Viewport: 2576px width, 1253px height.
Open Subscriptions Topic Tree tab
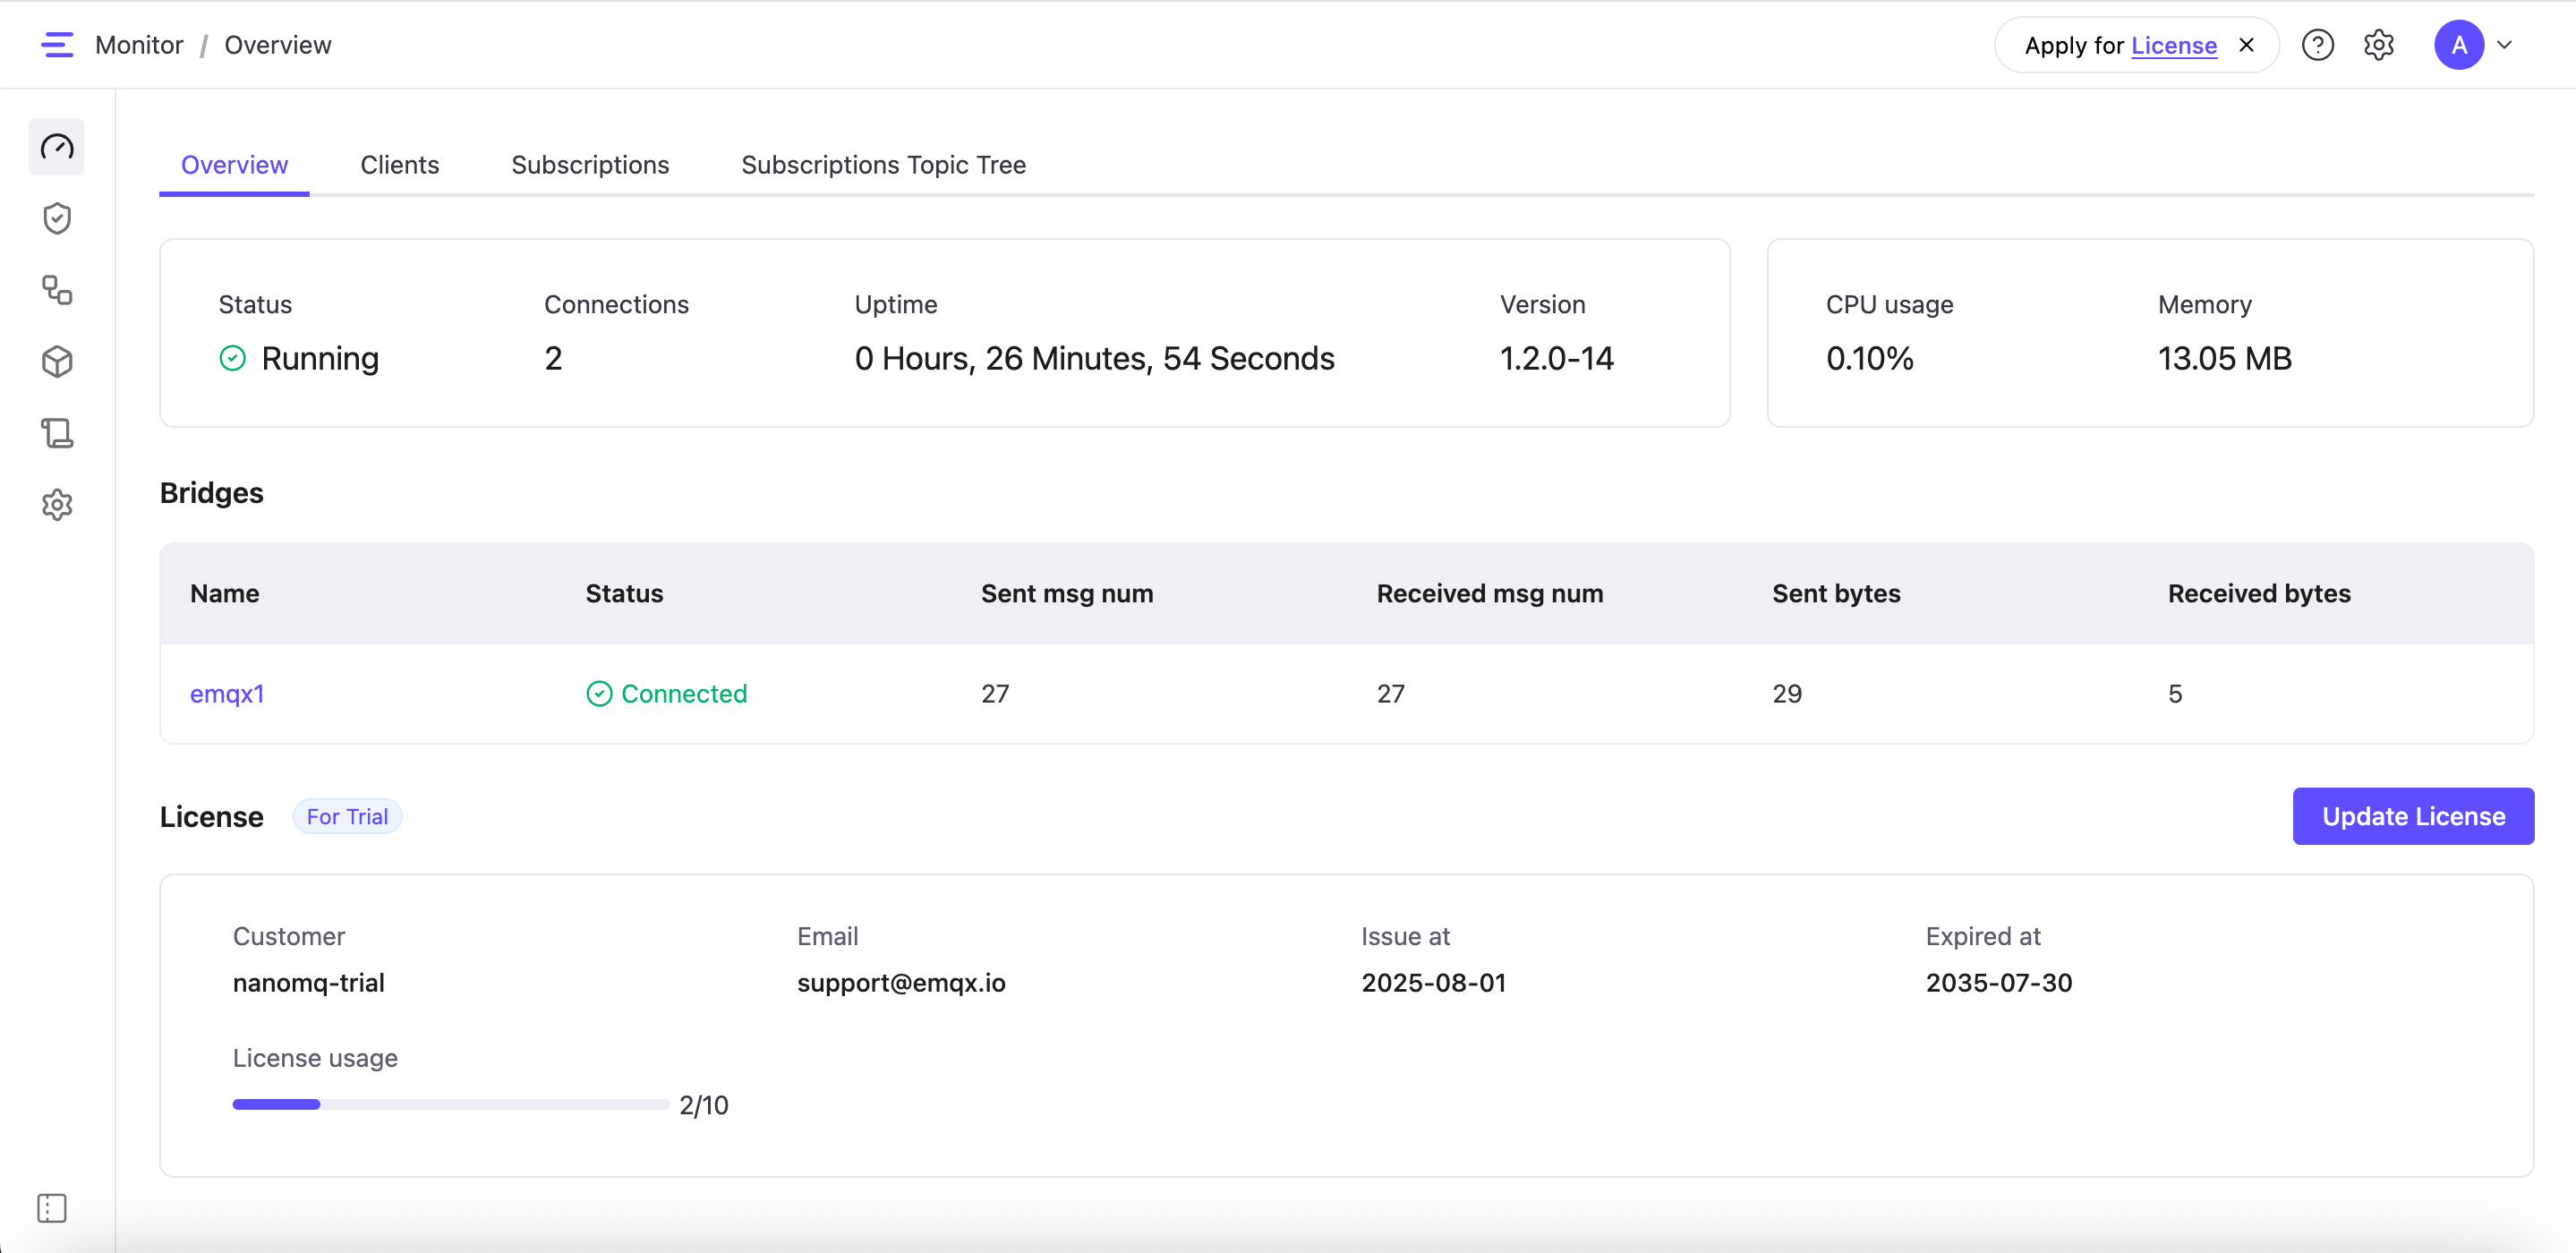(883, 165)
